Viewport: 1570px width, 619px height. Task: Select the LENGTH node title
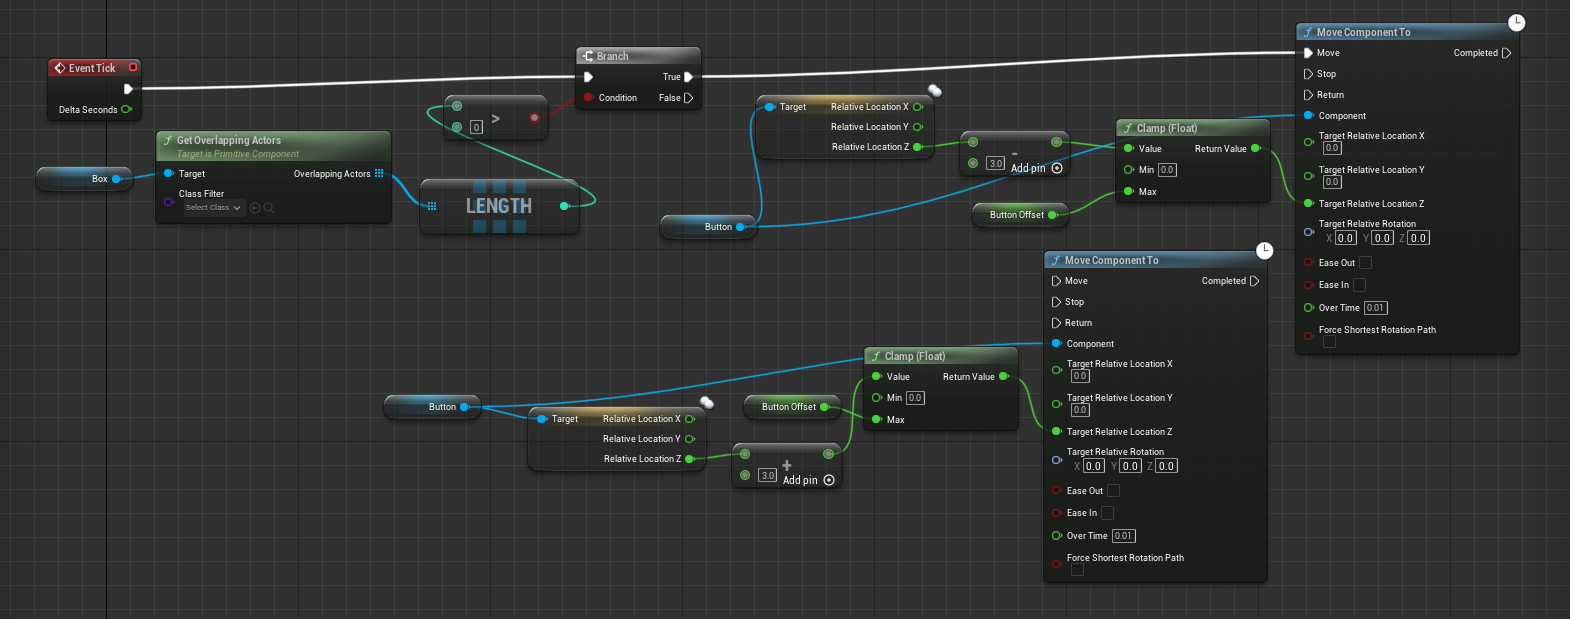pyautogui.click(x=499, y=206)
